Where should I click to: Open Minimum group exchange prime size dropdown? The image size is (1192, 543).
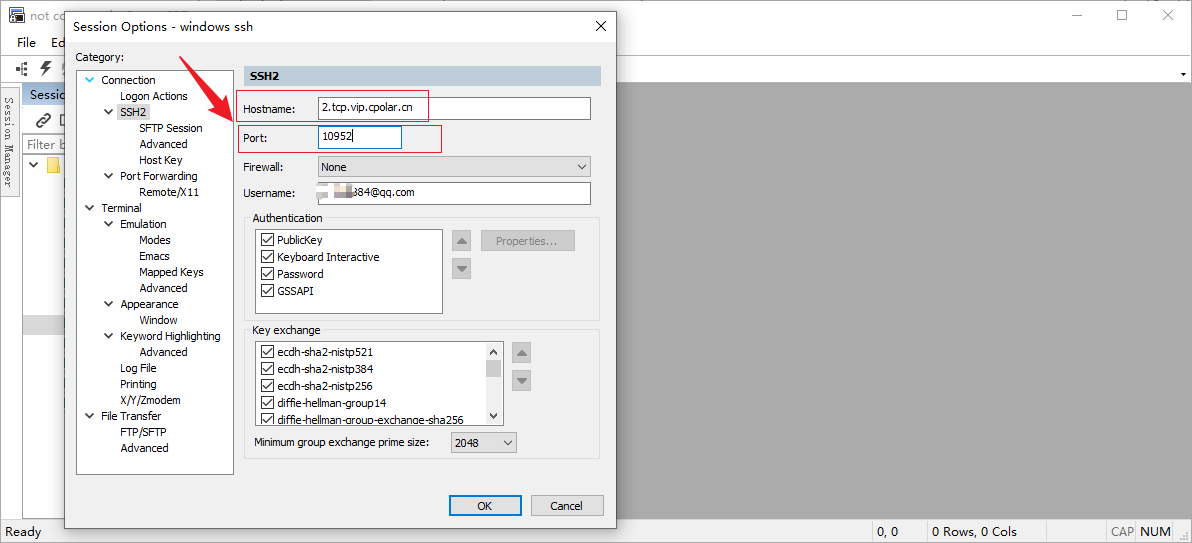pos(483,443)
